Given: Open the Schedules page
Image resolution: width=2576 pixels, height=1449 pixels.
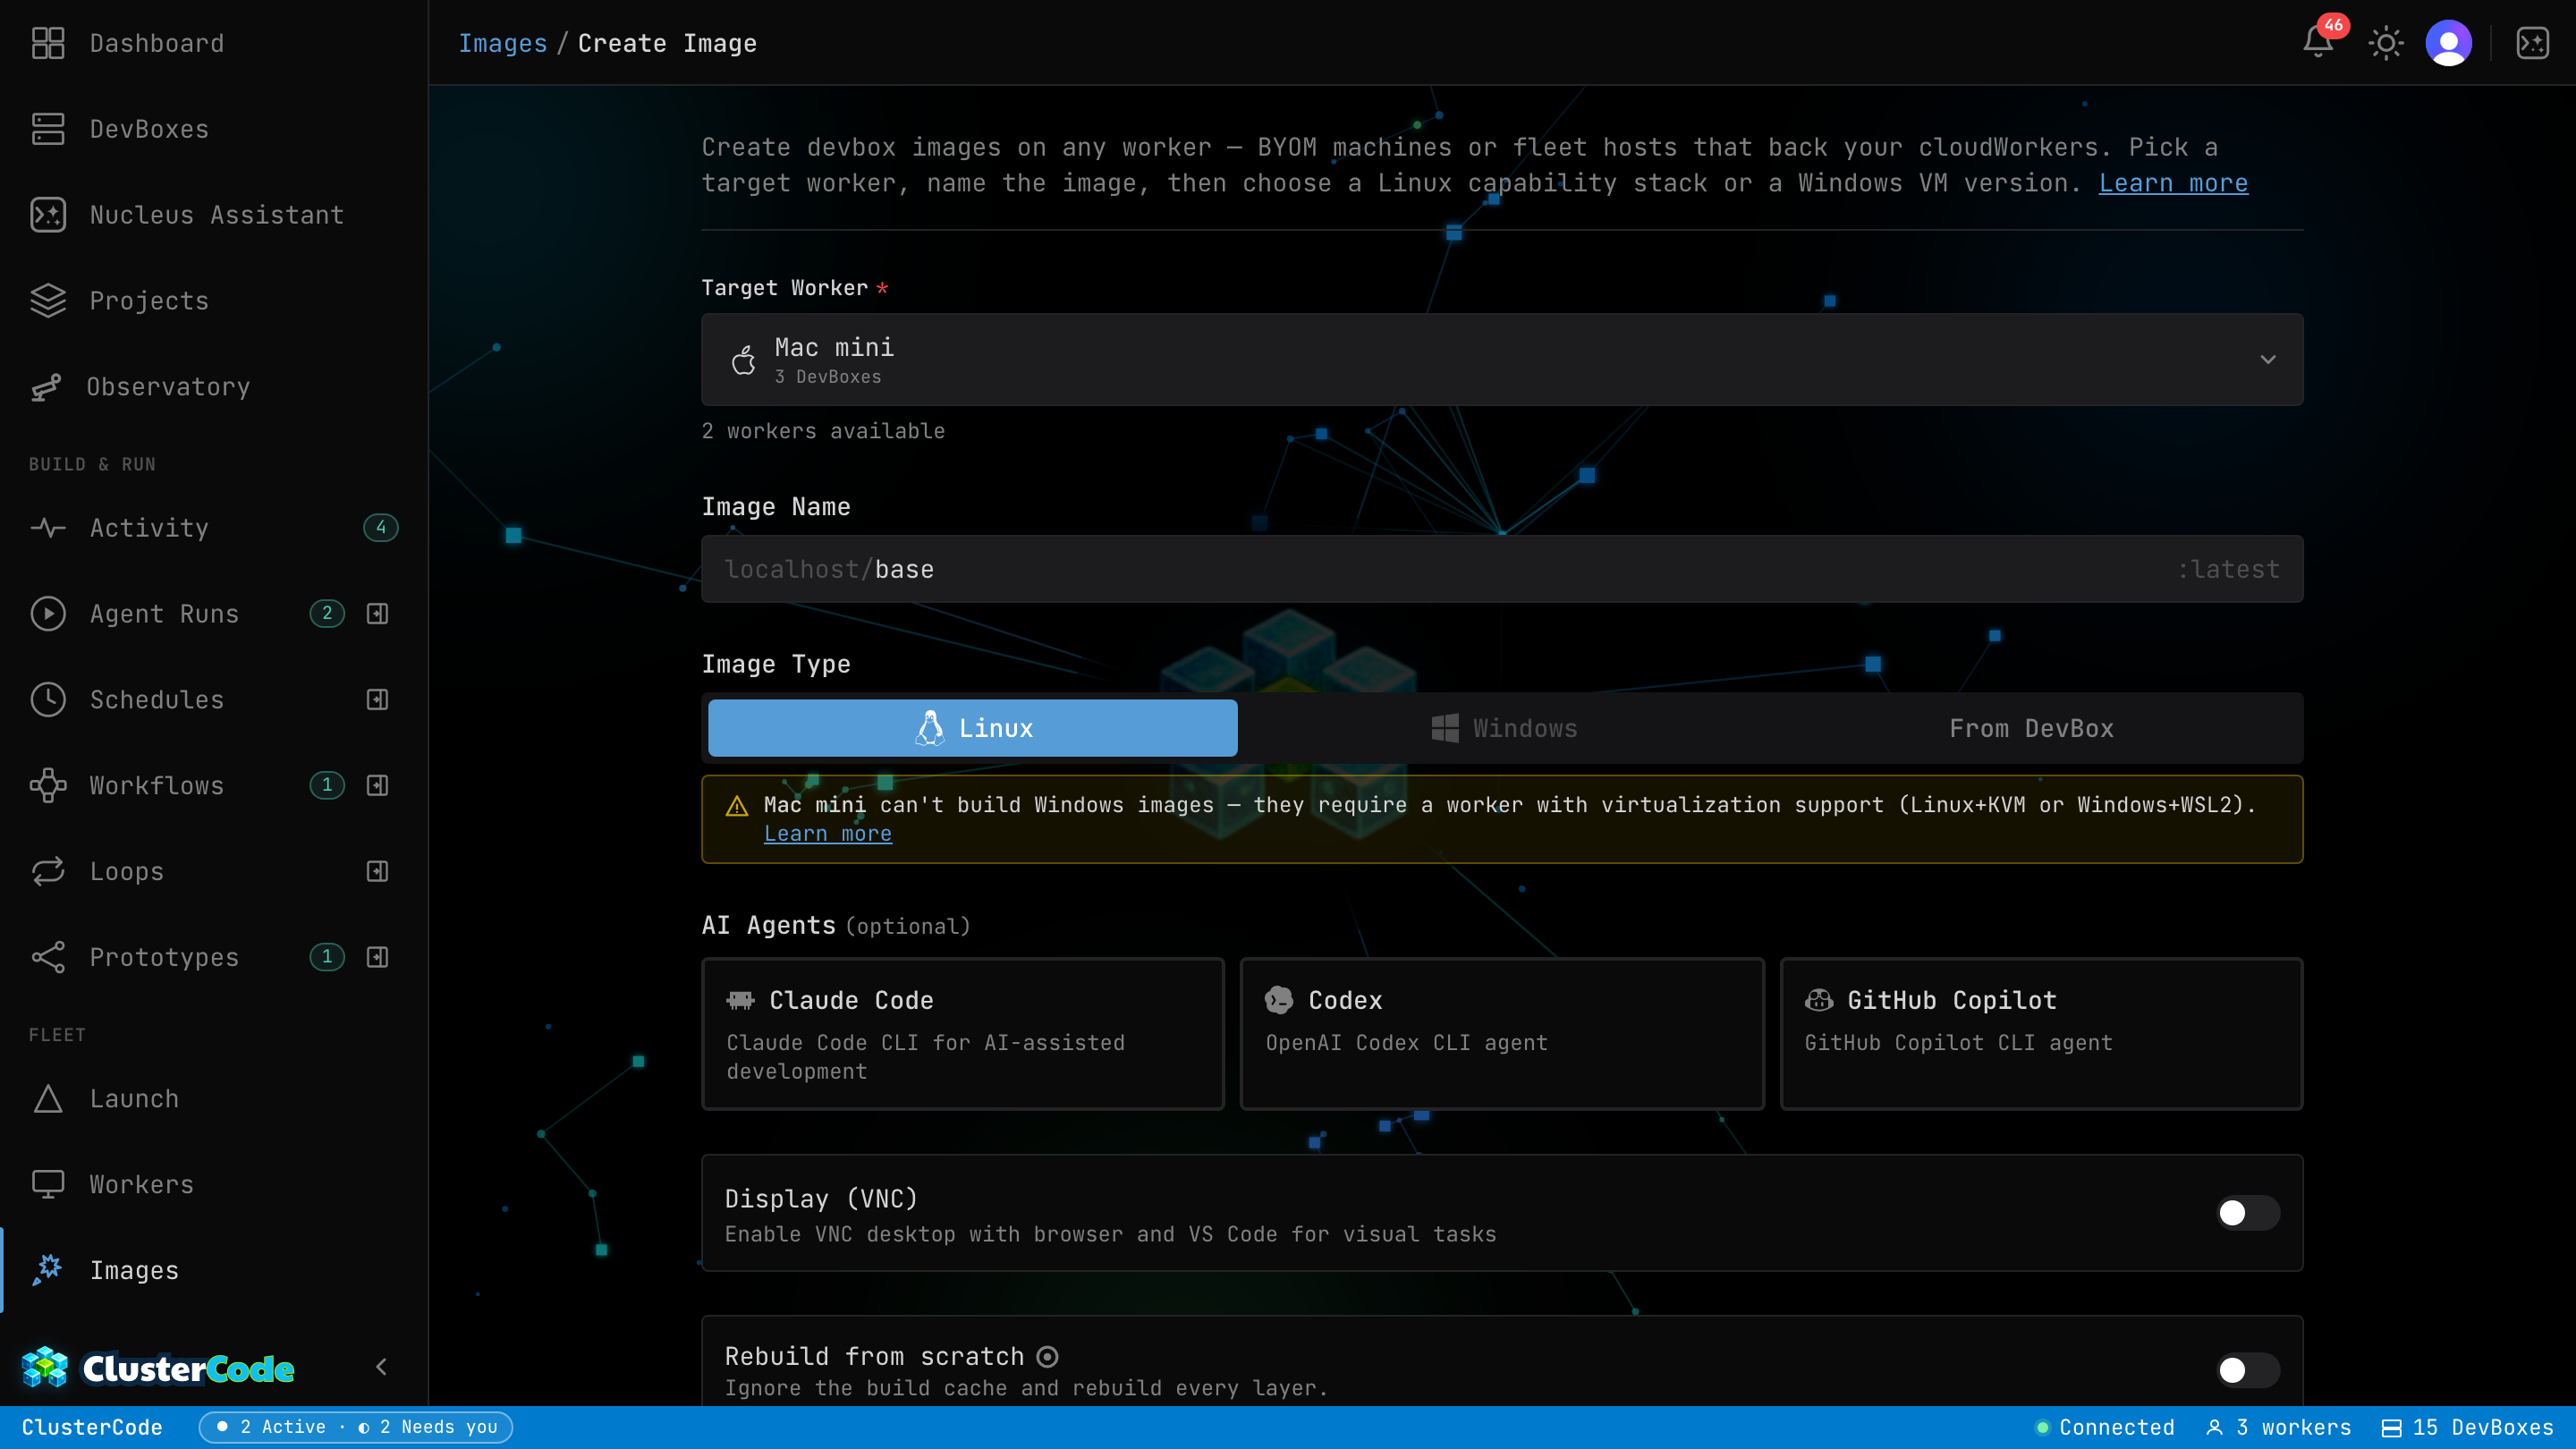Looking at the screenshot, I should 157,700.
